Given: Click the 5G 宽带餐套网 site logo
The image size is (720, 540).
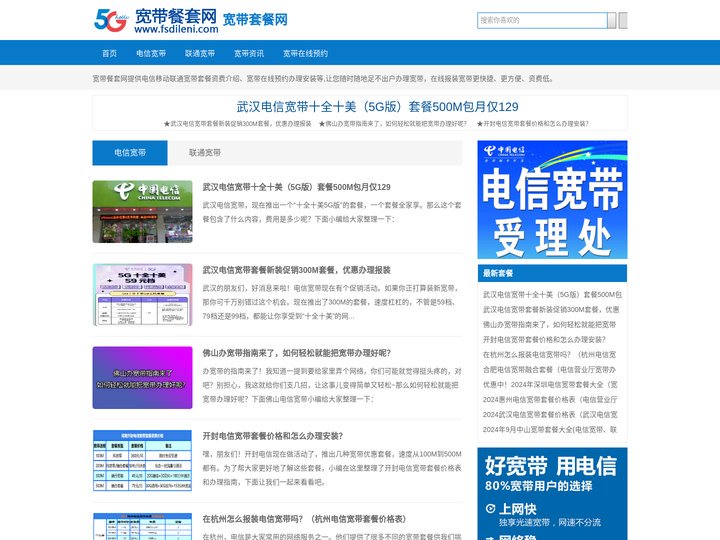Looking at the screenshot, I should point(156,21).
